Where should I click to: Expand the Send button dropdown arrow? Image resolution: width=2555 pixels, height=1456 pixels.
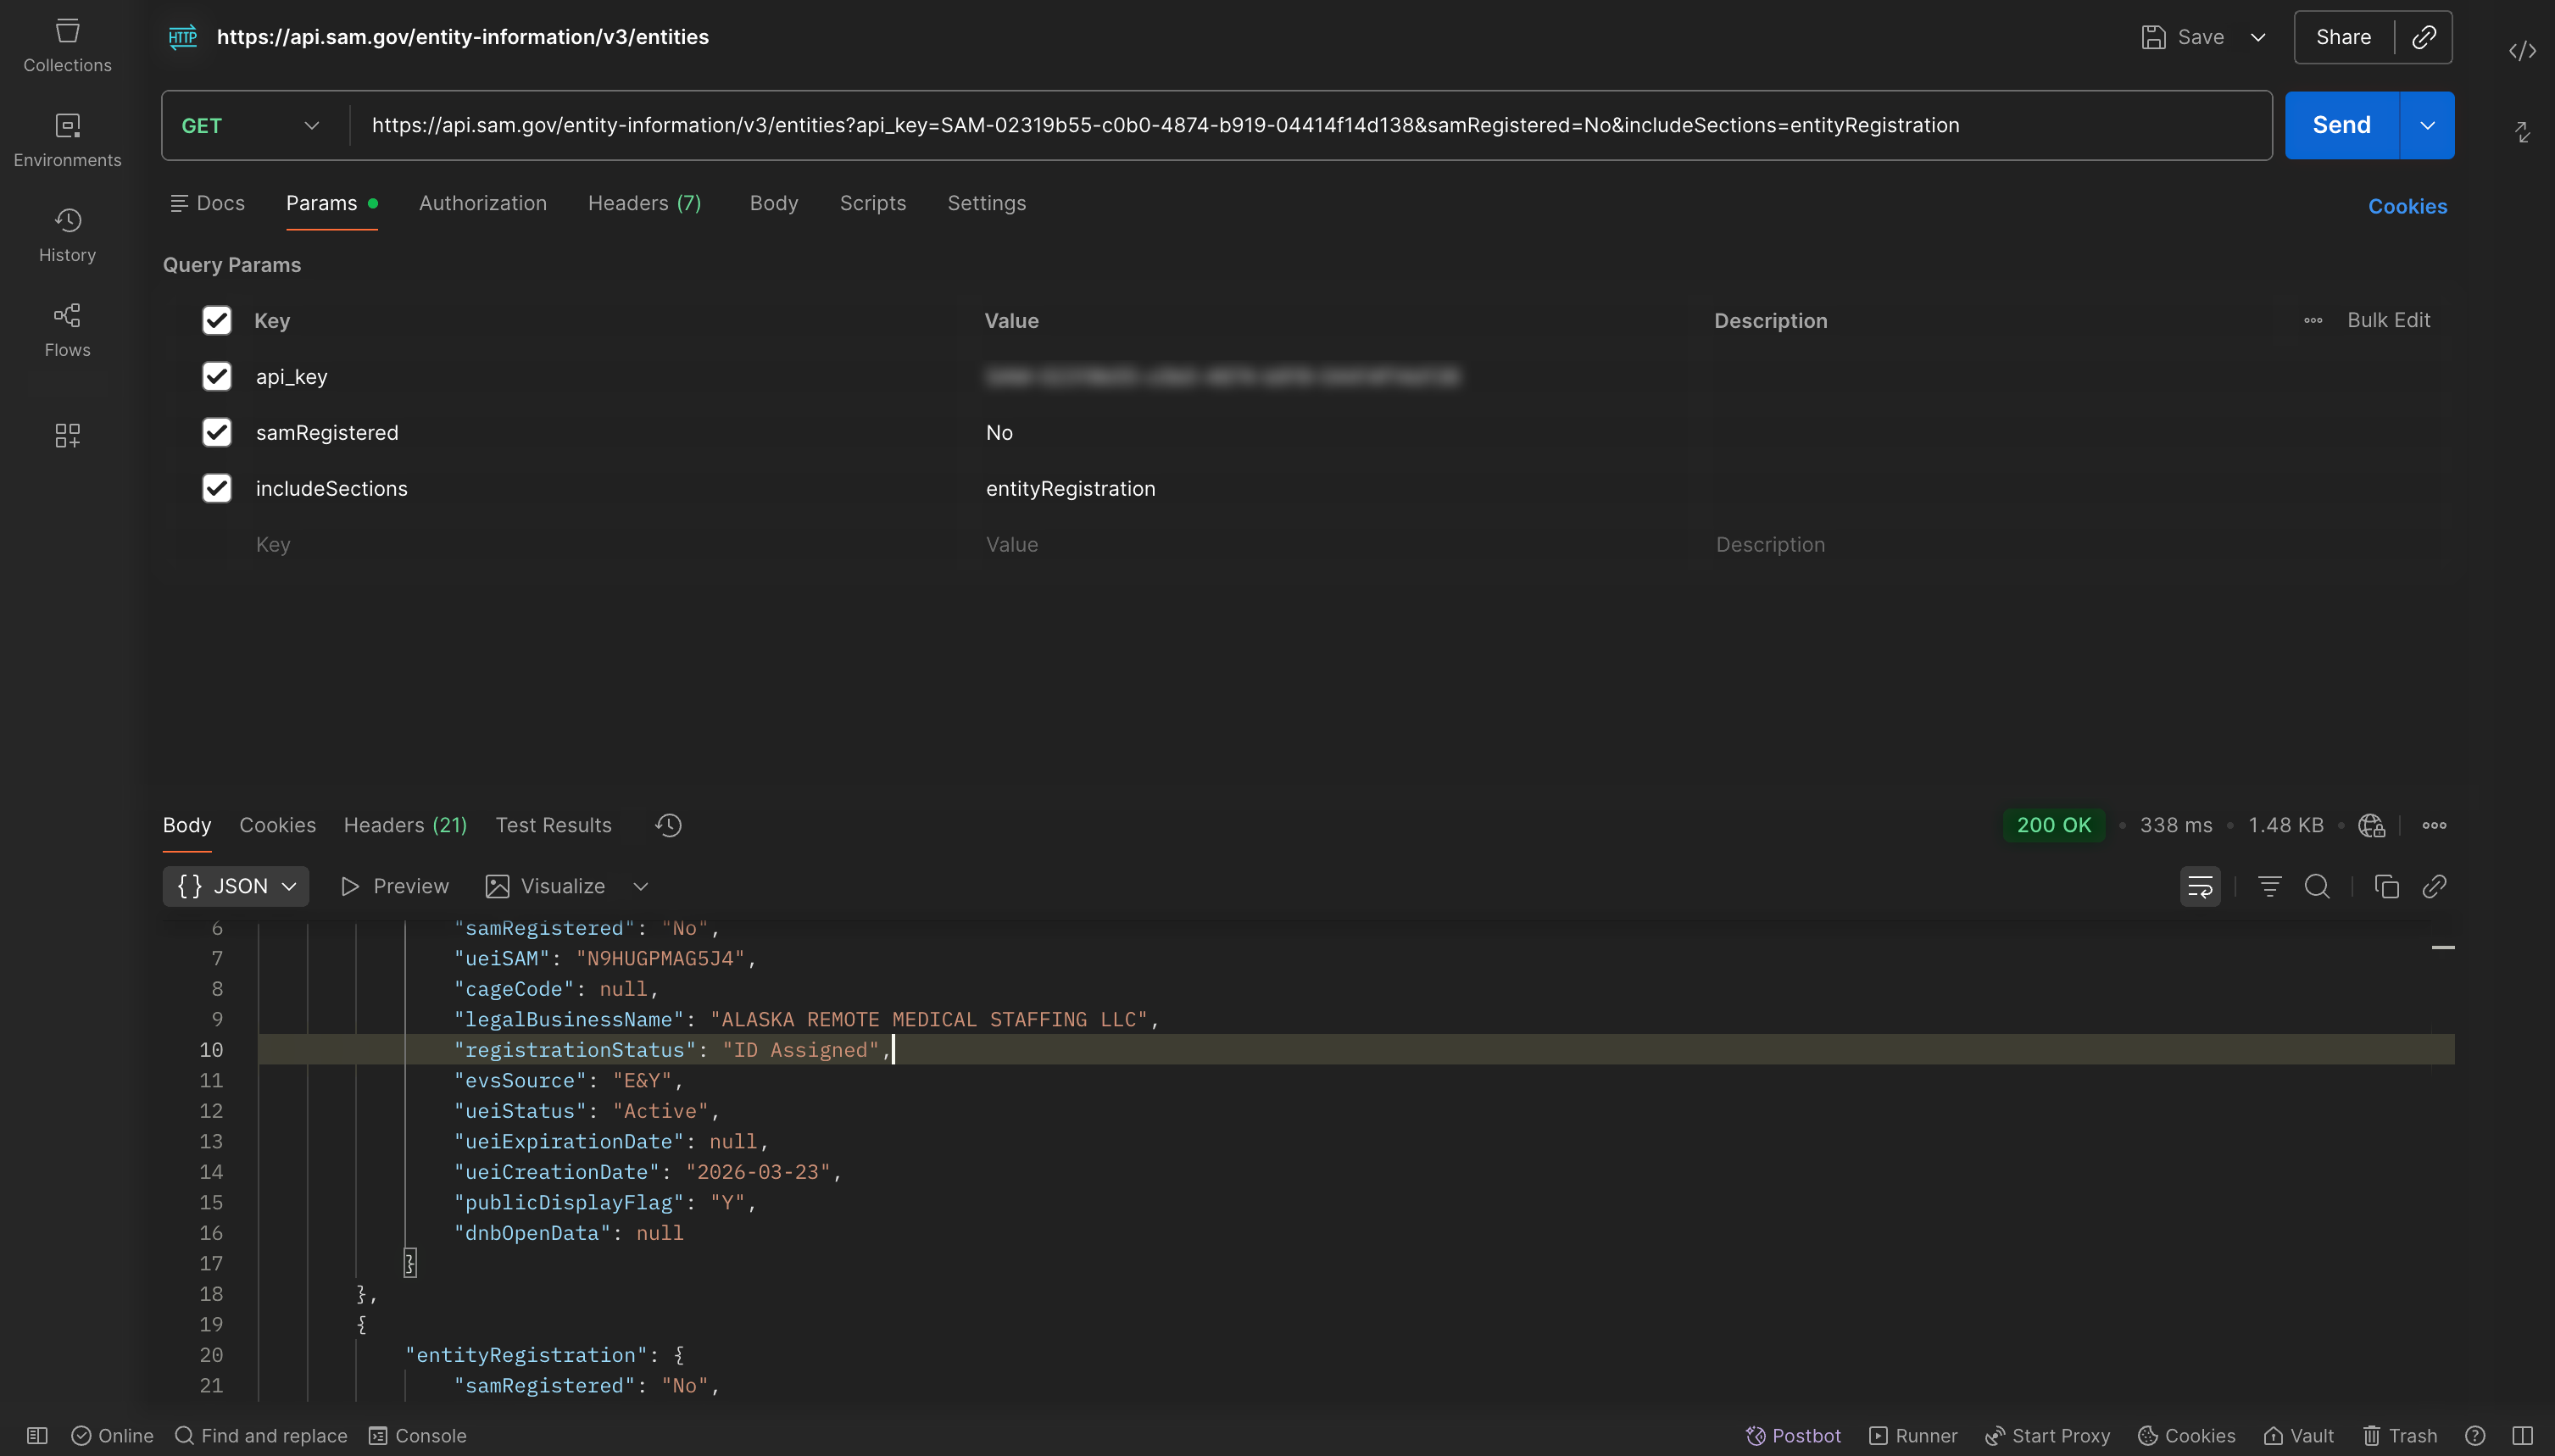(x=2427, y=126)
